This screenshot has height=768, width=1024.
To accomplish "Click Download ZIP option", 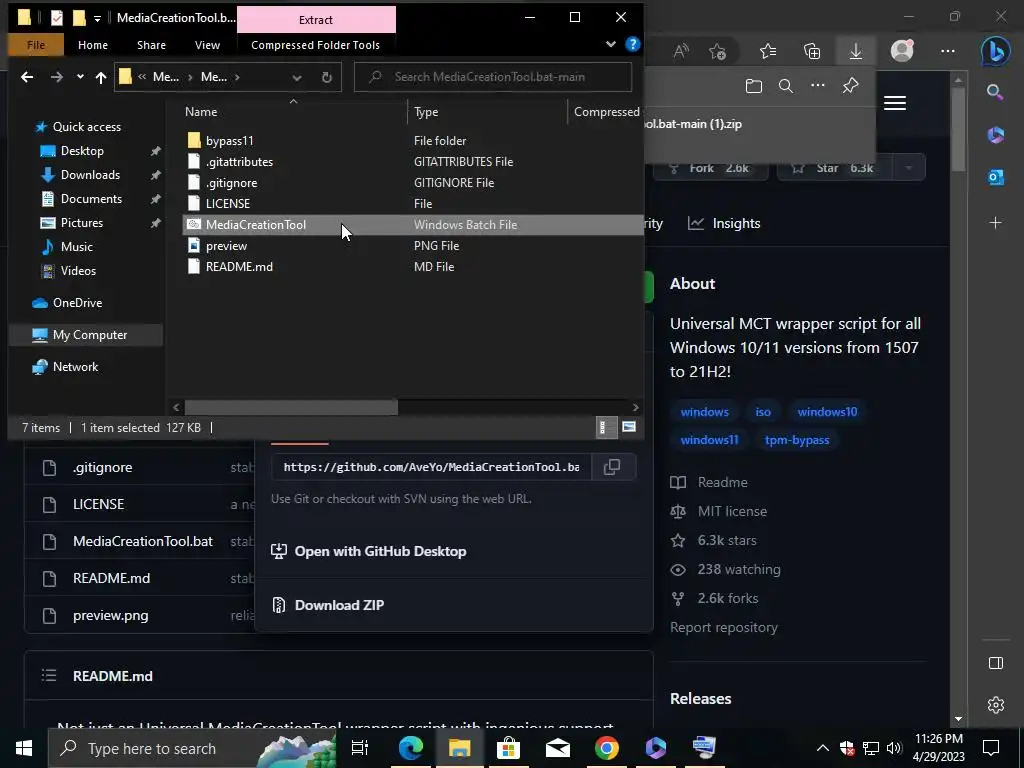I will [339, 605].
